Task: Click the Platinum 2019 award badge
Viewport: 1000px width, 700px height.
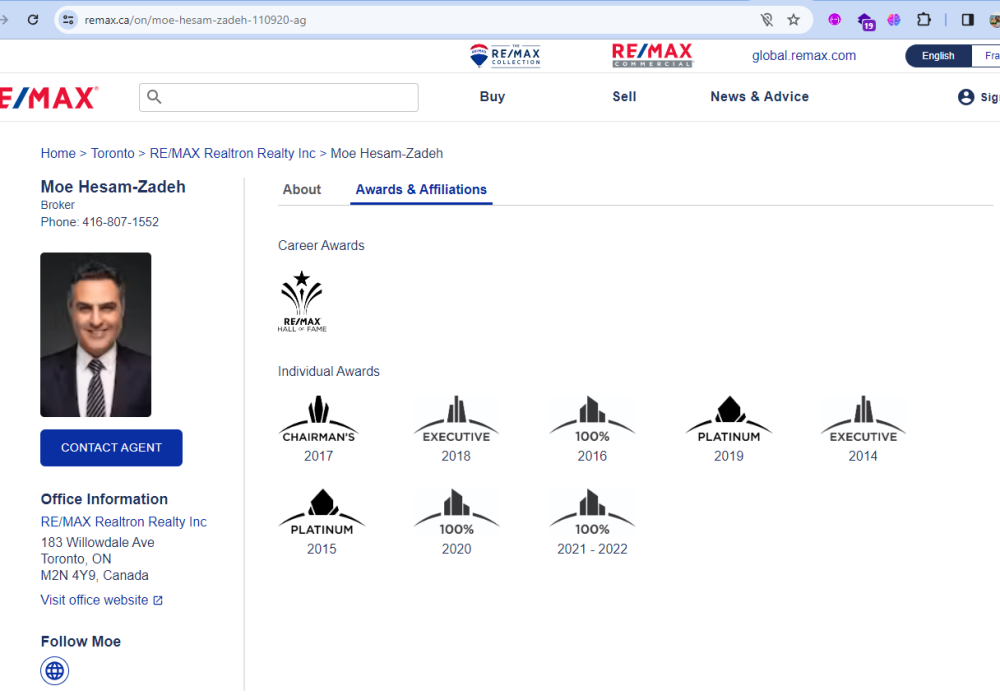Action: tap(728, 419)
